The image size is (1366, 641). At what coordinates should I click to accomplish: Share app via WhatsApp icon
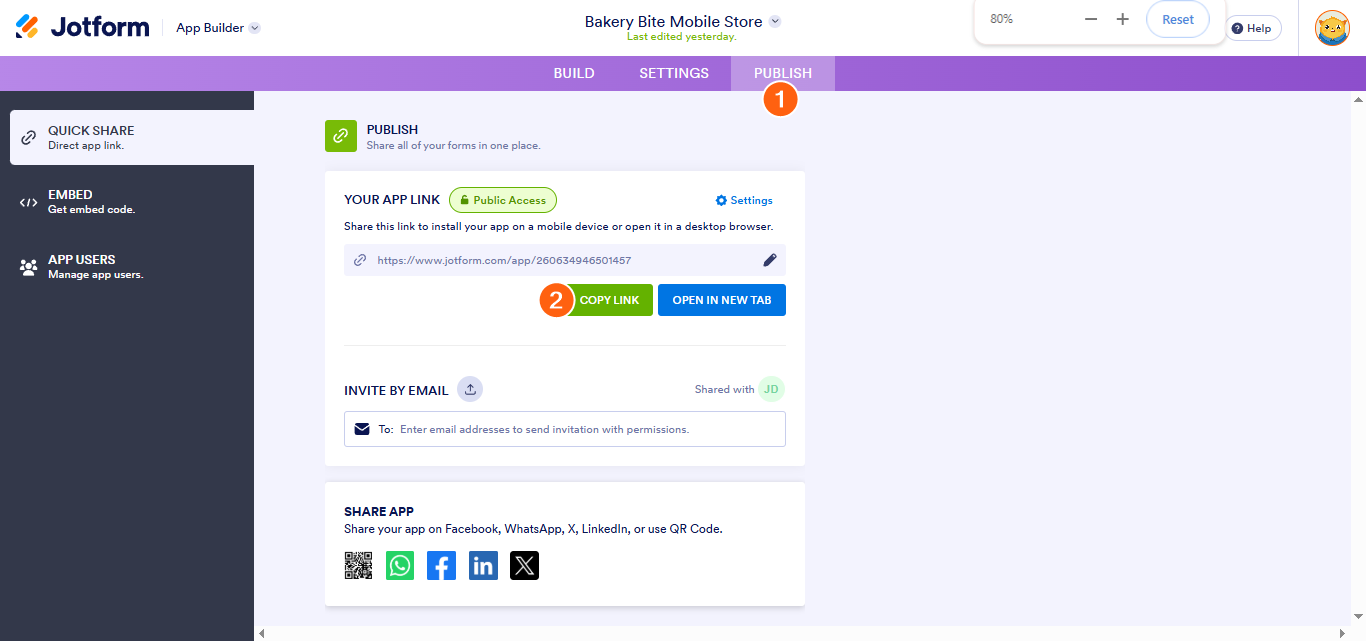(x=400, y=566)
